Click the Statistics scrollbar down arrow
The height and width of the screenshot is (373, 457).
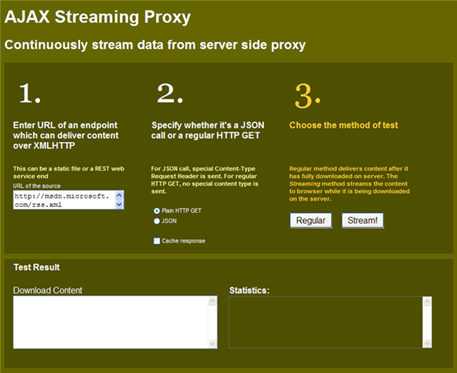point(427,343)
